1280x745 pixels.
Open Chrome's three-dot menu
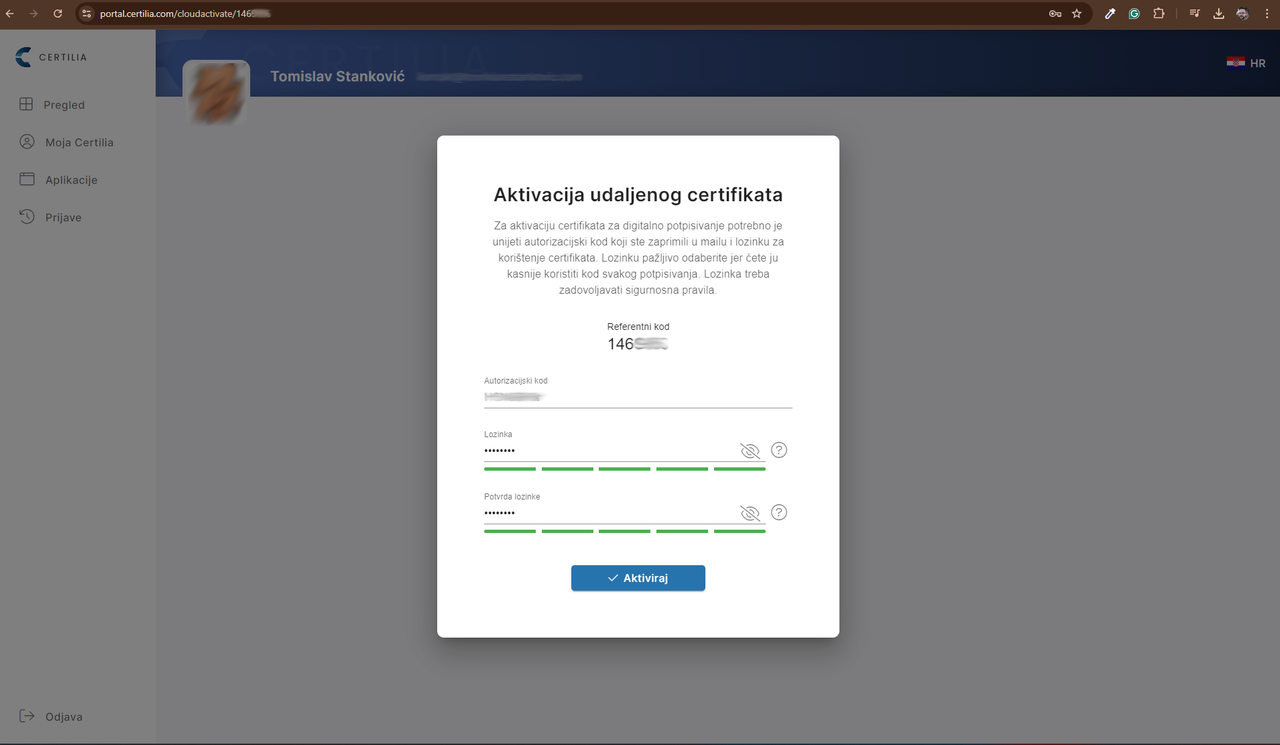click(1266, 13)
